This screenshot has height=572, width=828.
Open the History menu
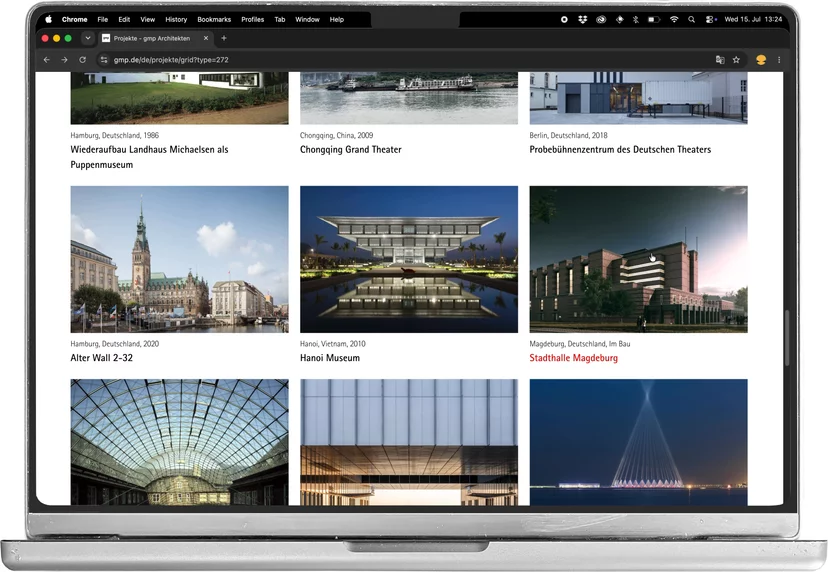point(176,20)
